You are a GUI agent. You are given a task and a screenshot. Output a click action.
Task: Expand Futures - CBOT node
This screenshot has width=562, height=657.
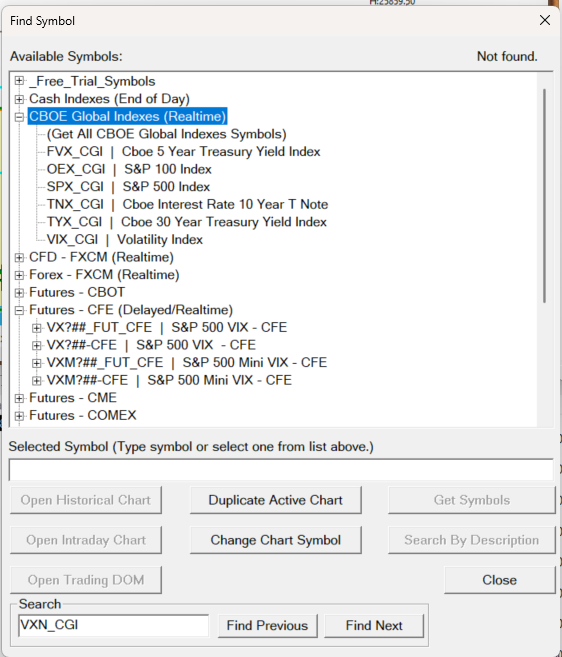(x=19, y=292)
